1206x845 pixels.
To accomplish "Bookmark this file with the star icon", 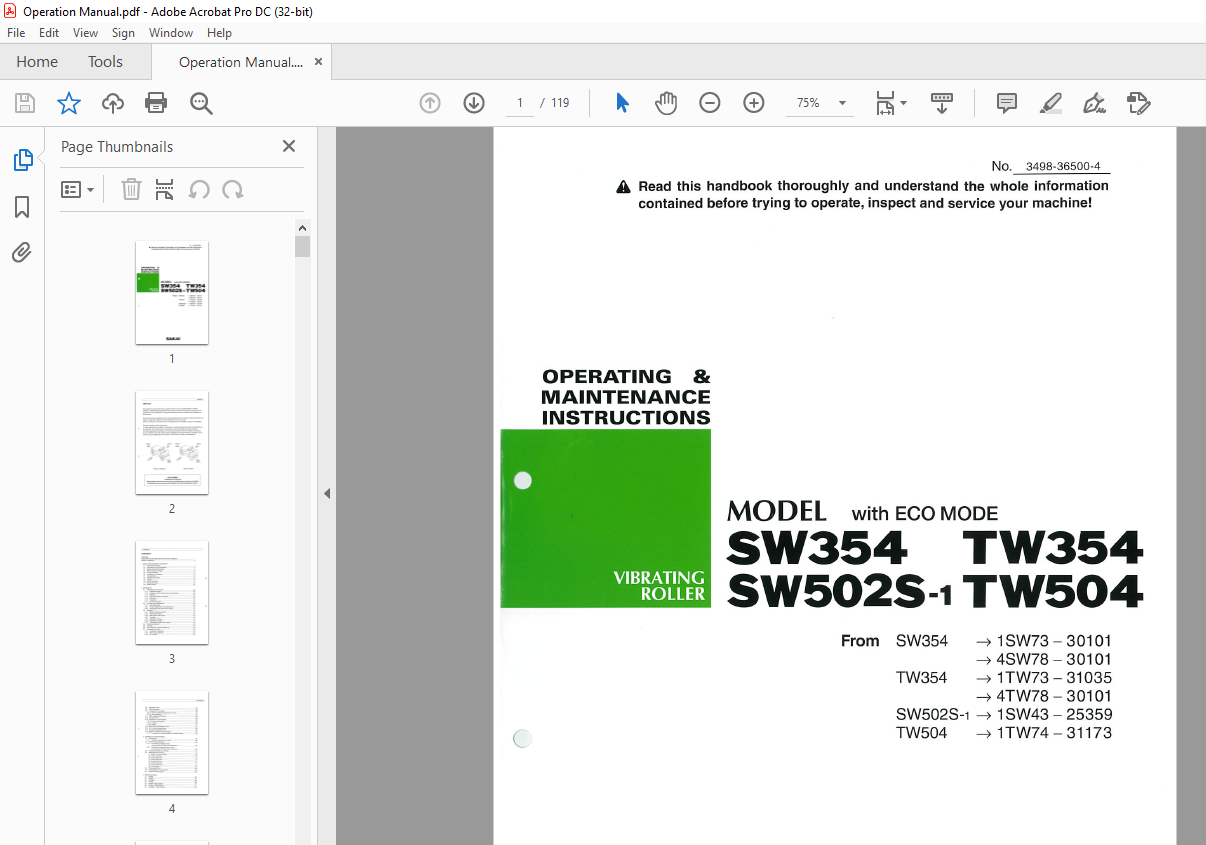I will [68, 103].
